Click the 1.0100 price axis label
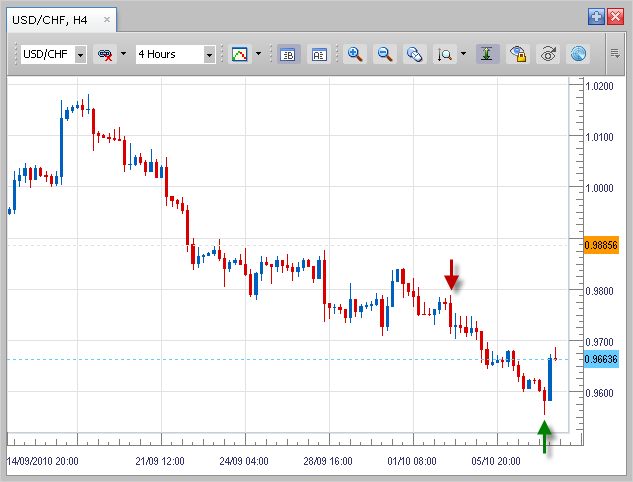Image resolution: width=633 pixels, height=482 pixels. (599, 137)
